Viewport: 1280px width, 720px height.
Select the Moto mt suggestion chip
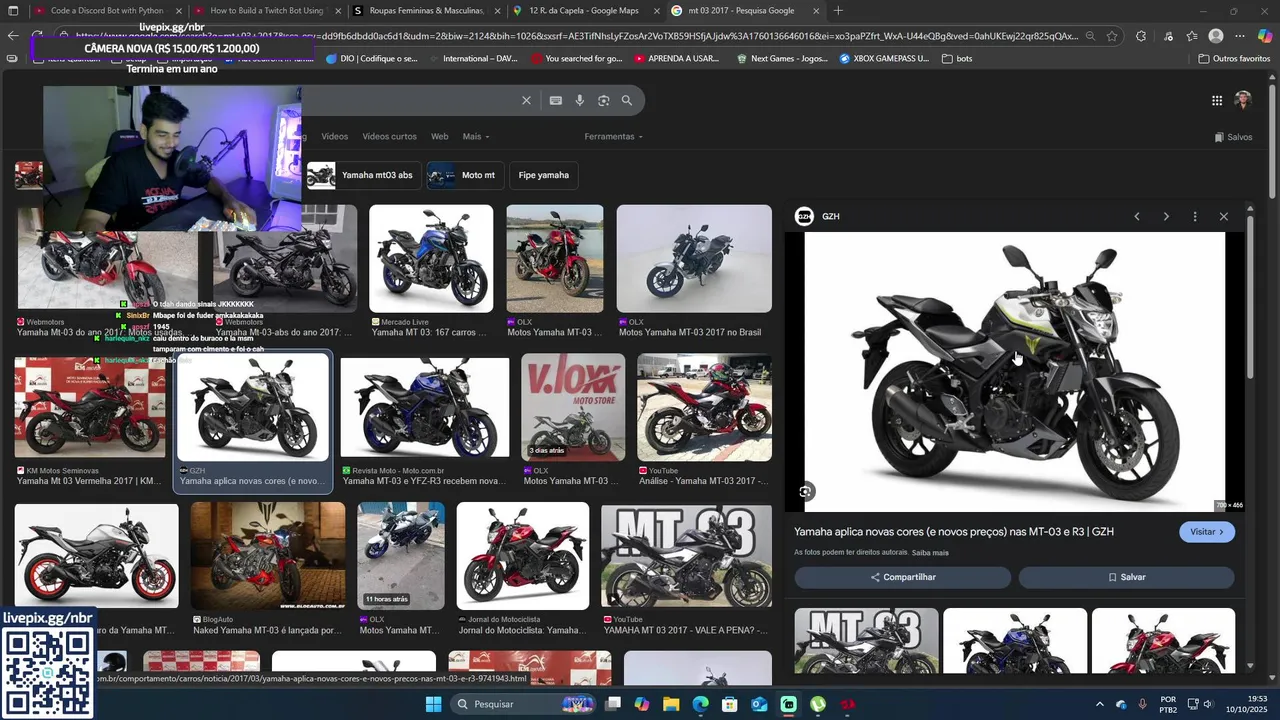coord(465,175)
